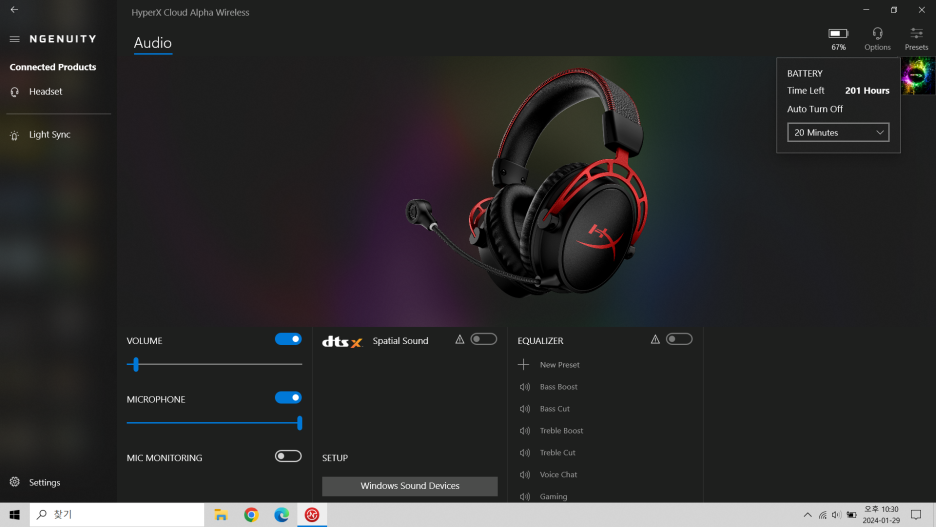Image resolution: width=936 pixels, height=527 pixels.
Task: Click the Equalizer warning icon
Action: 655,340
